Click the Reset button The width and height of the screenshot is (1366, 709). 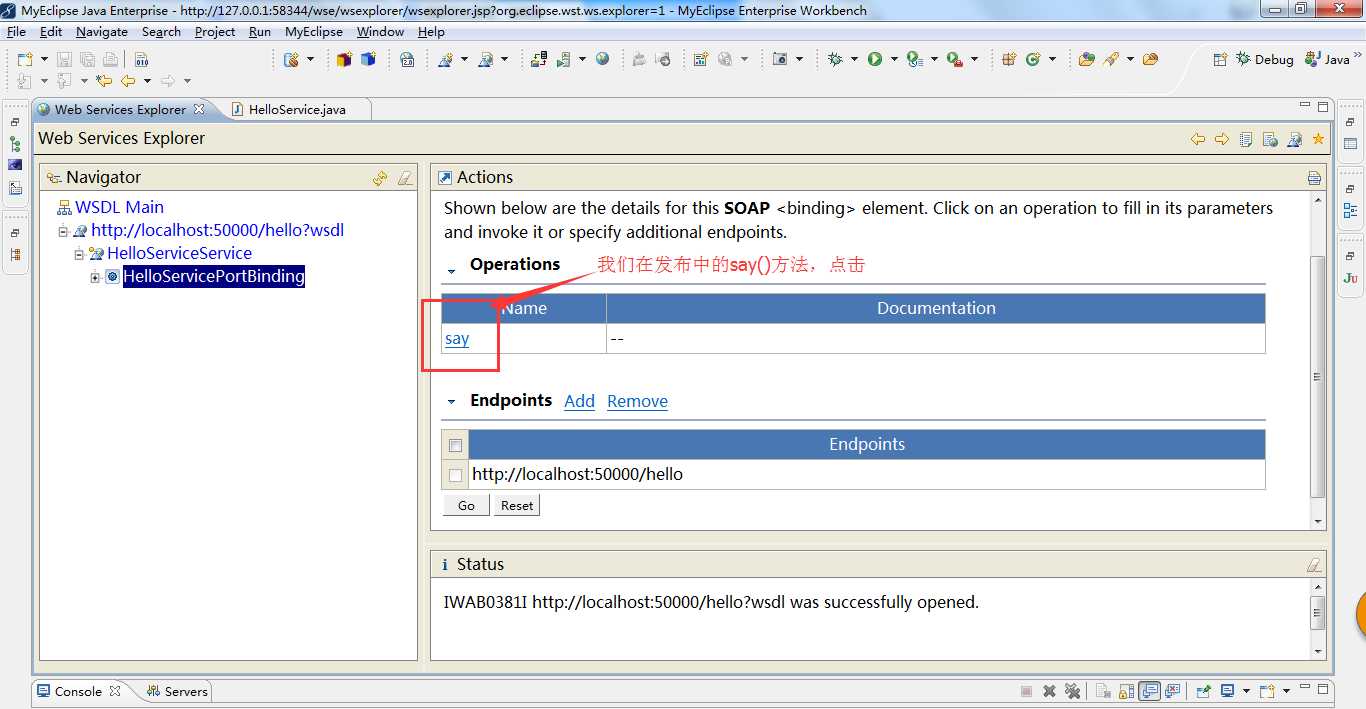[517, 505]
